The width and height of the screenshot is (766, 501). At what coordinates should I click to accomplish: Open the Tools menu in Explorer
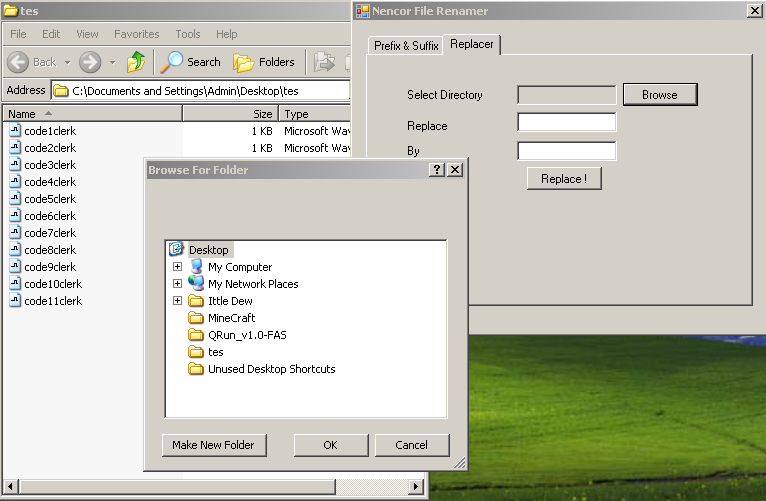point(188,34)
